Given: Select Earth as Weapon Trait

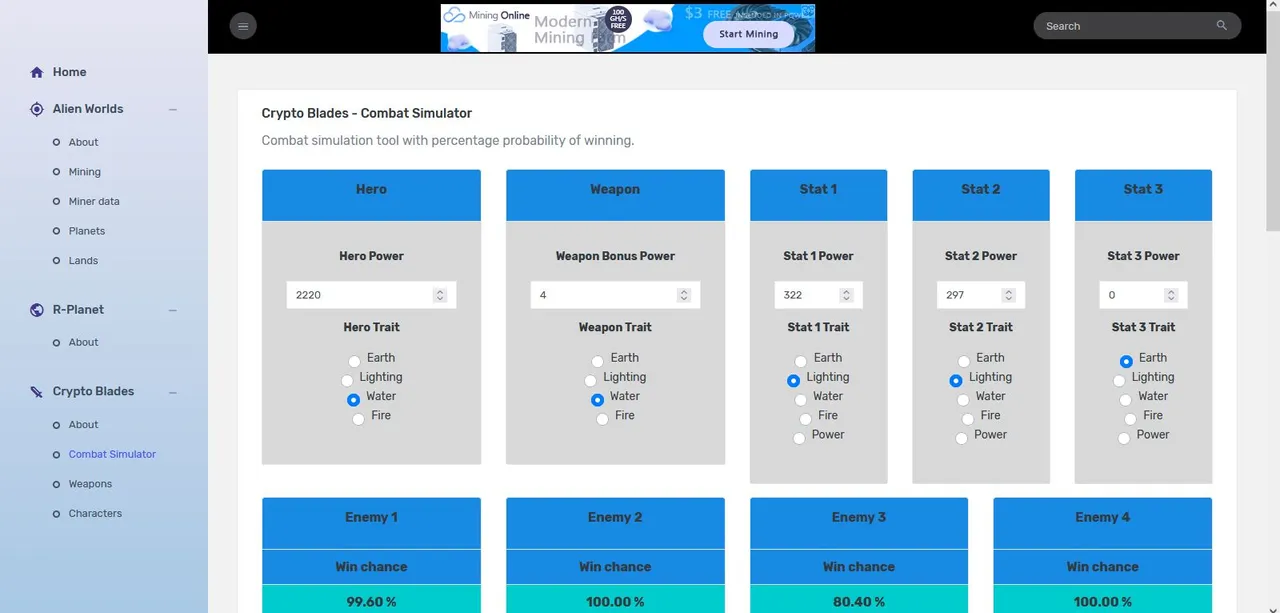Looking at the screenshot, I should 597,361.
